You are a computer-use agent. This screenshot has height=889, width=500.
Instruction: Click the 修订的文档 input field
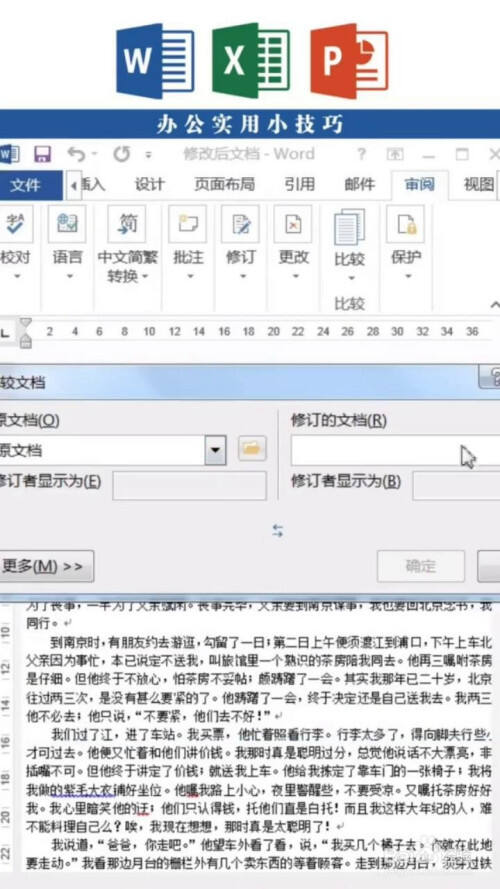(x=395, y=451)
